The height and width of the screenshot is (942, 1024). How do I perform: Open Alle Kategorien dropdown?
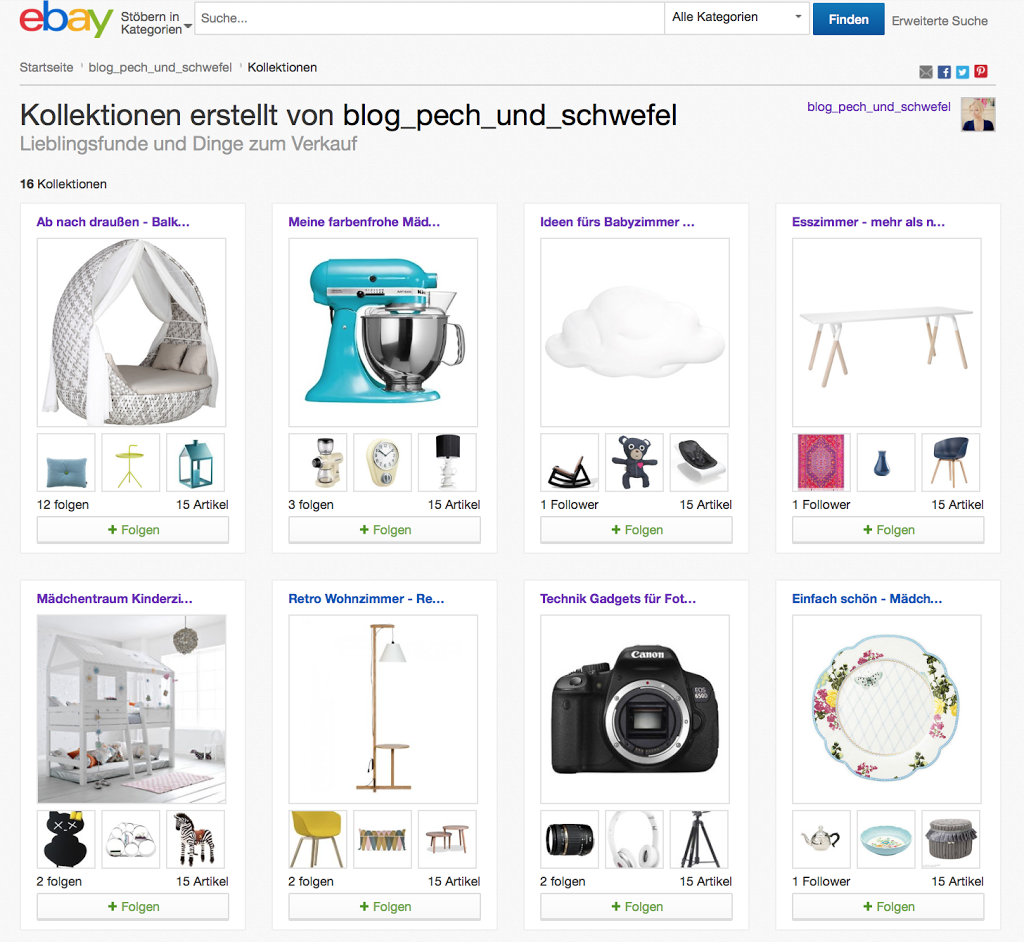coord(737,18)
